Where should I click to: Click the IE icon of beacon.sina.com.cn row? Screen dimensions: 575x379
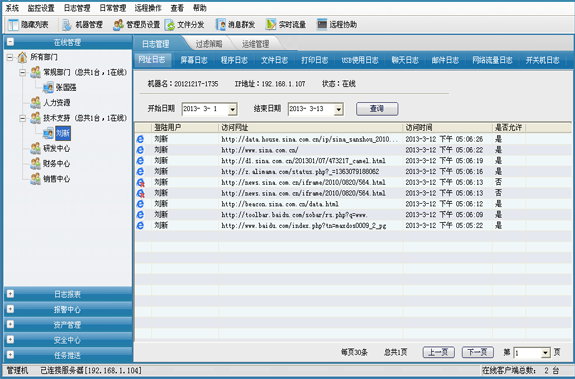point(140,204)
